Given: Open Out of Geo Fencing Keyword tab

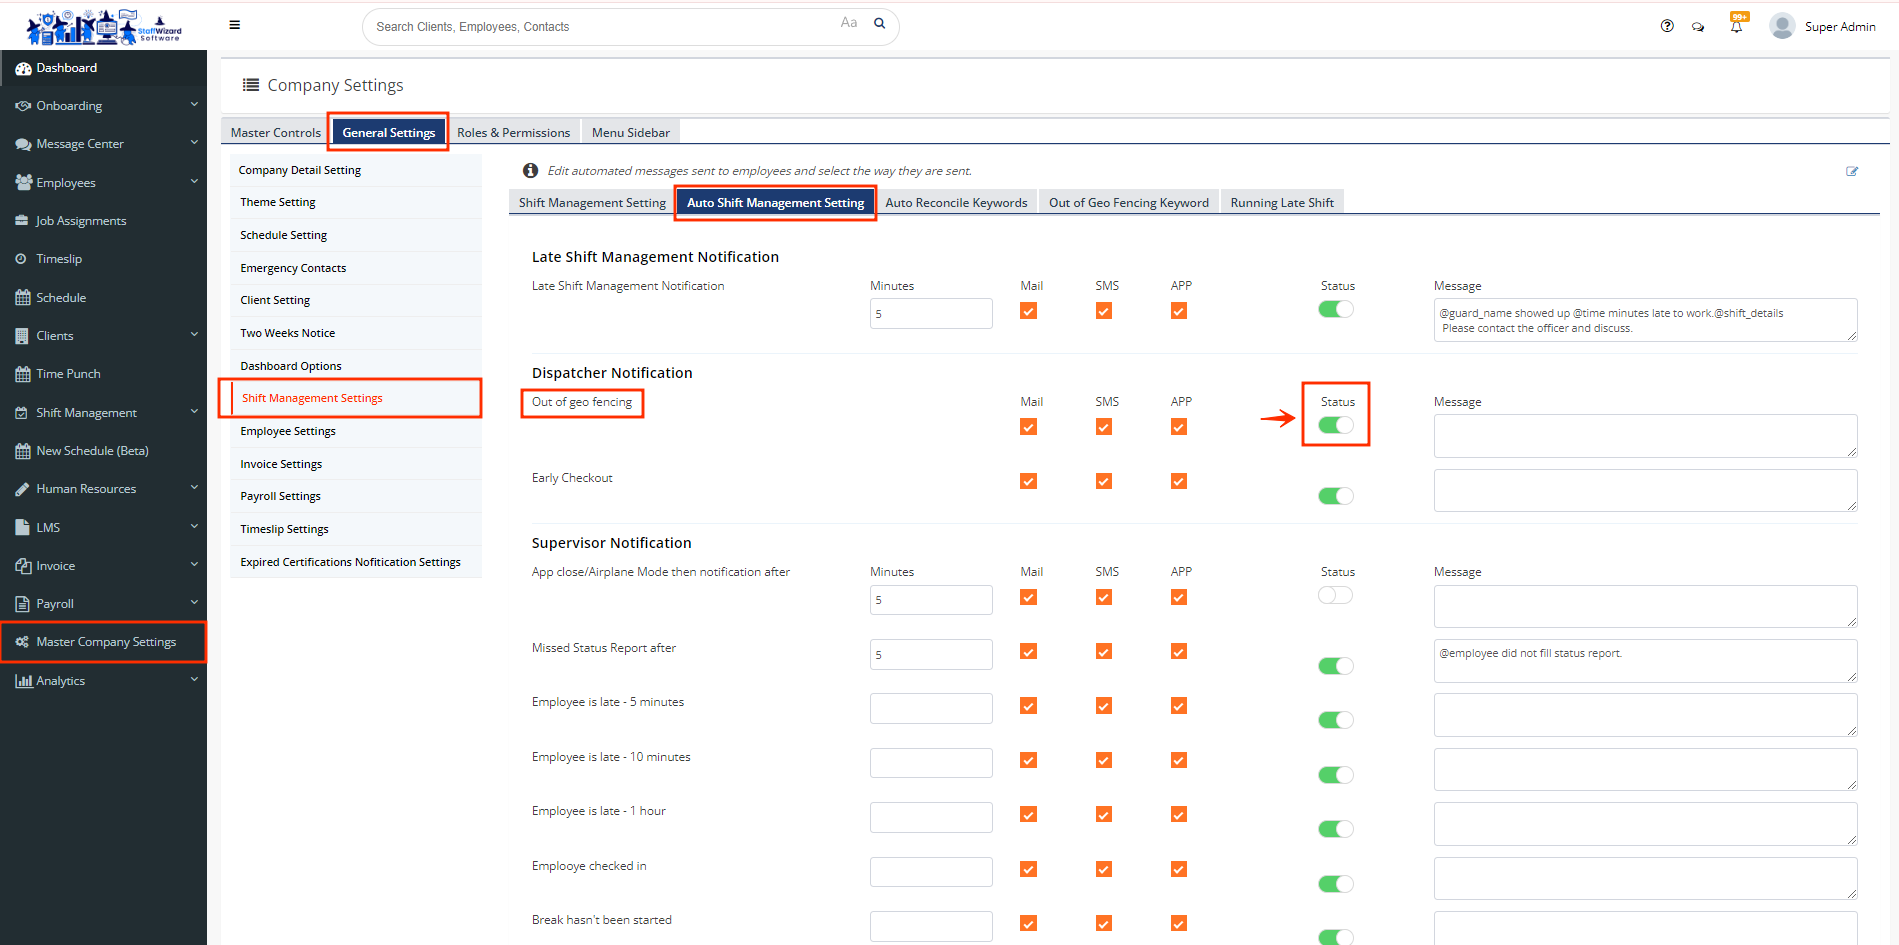Looking at the screenshot, I should (1129, 202).
